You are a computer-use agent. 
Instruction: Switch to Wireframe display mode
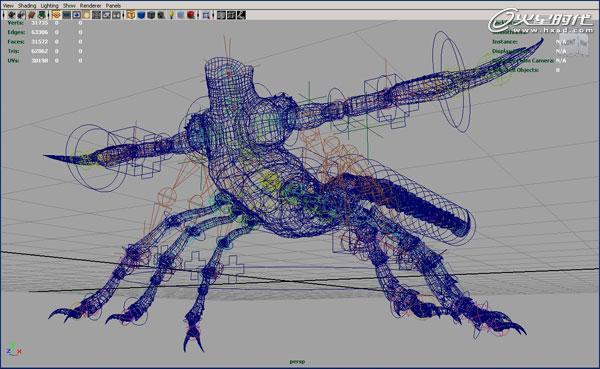coord(131,15)
